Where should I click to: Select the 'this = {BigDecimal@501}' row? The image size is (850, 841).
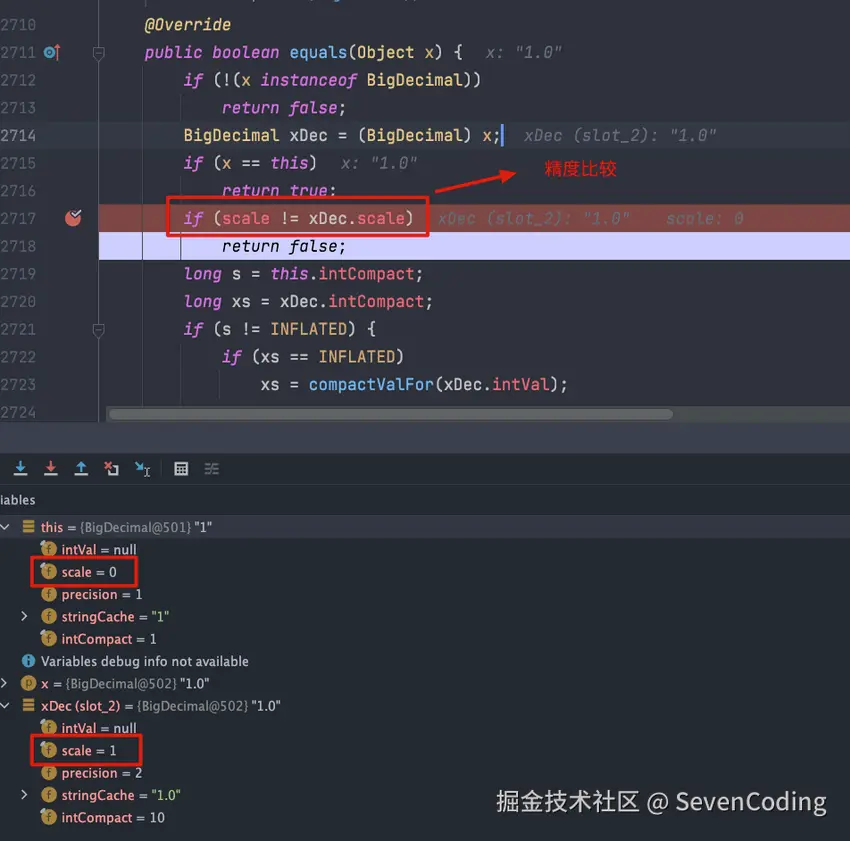425,527
